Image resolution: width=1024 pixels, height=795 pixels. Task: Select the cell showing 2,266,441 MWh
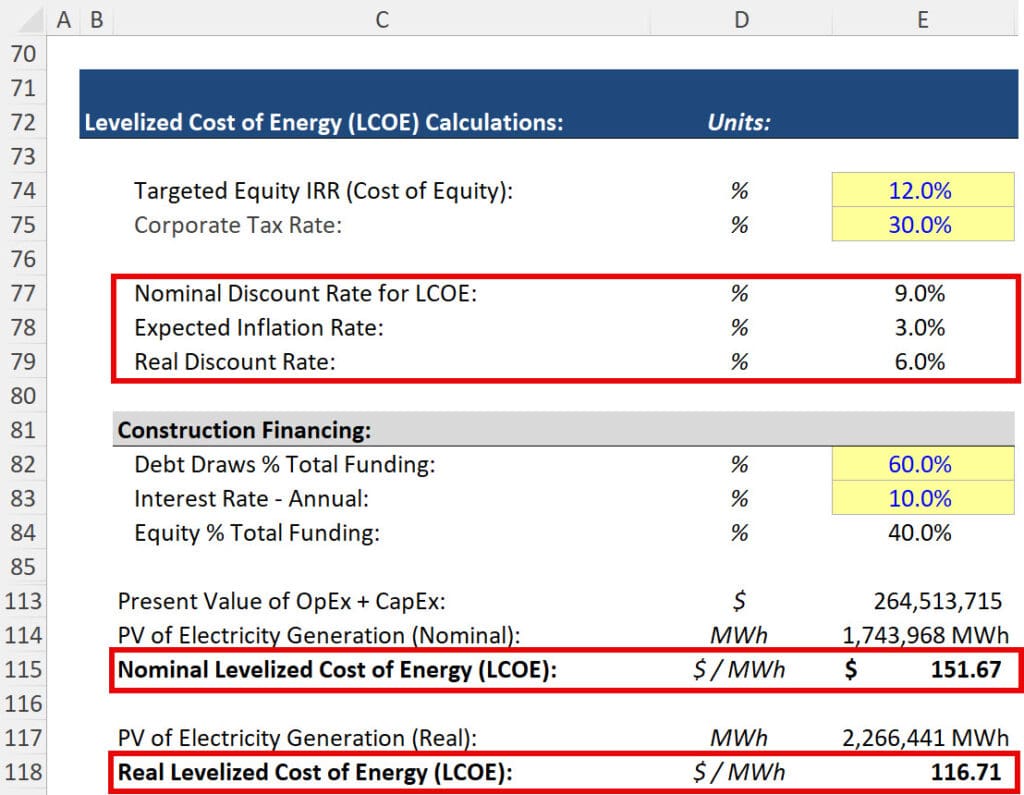[920, 737]
